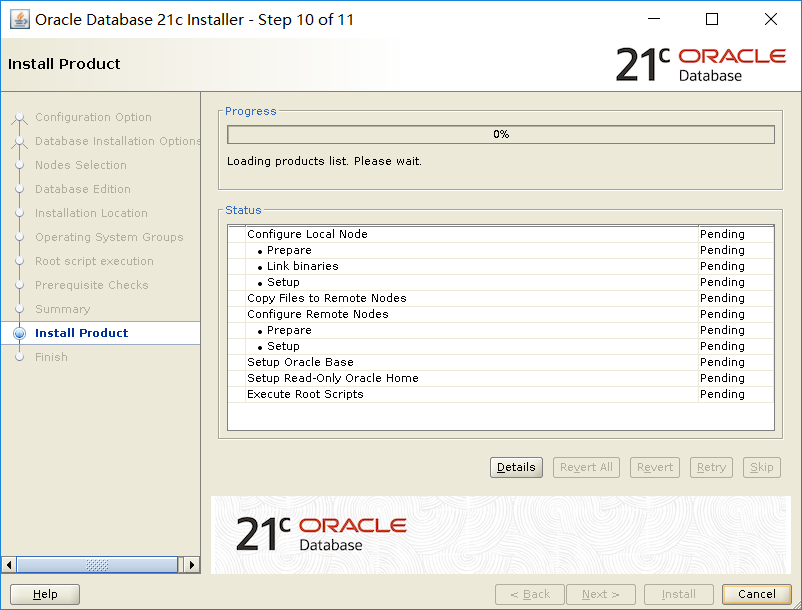Close the installer window
The image size is (802, 610).
pyautogui.click(x=771, y=19)
